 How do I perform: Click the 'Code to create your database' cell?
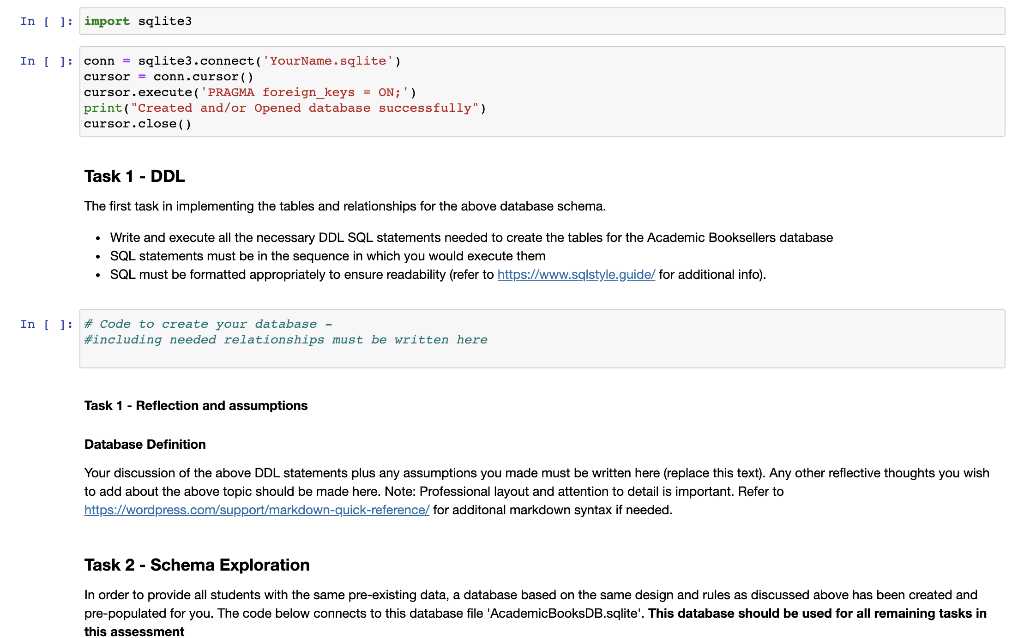[542, 338]
